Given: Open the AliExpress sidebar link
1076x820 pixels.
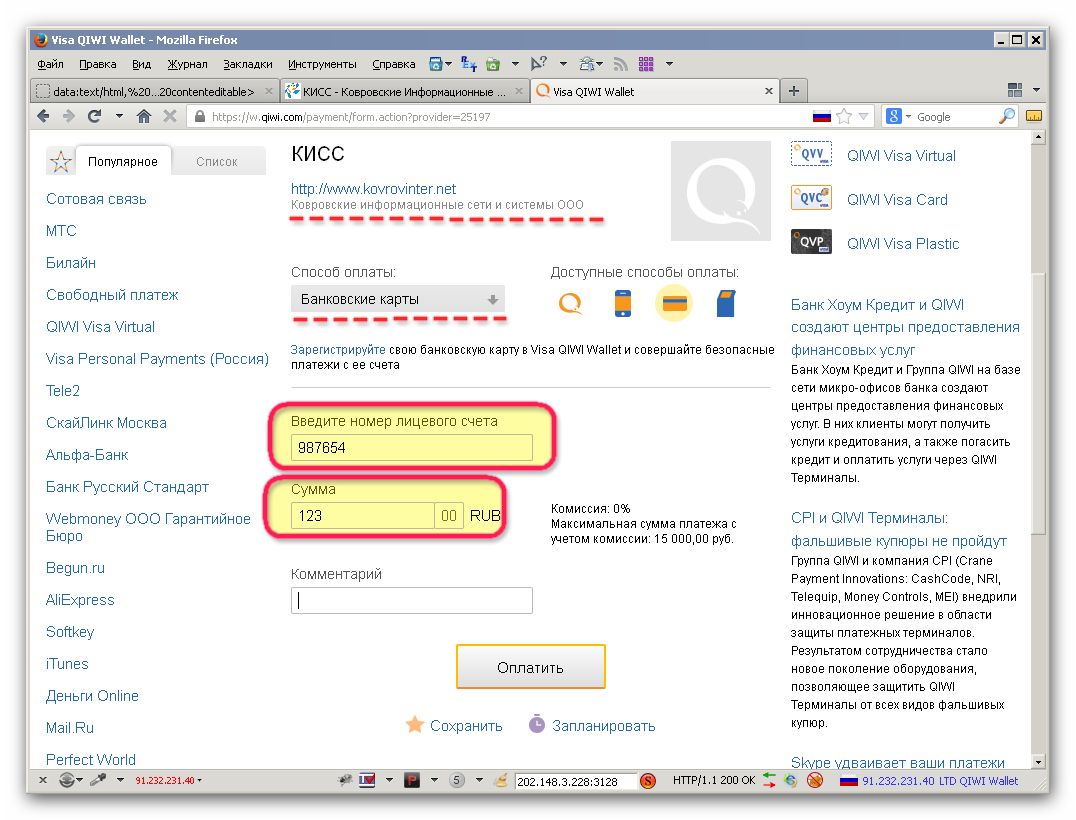Looking at the screenshot, I should coord(80,600).
